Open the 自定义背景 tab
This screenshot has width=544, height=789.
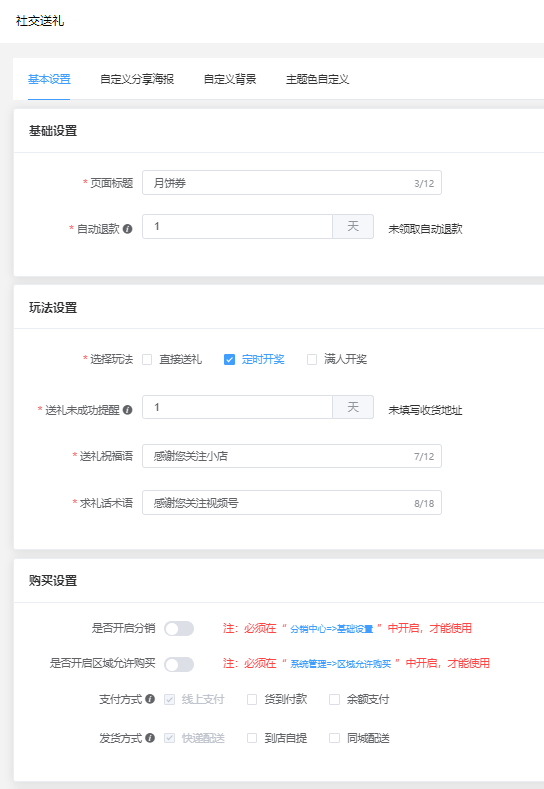click(230, 79)
